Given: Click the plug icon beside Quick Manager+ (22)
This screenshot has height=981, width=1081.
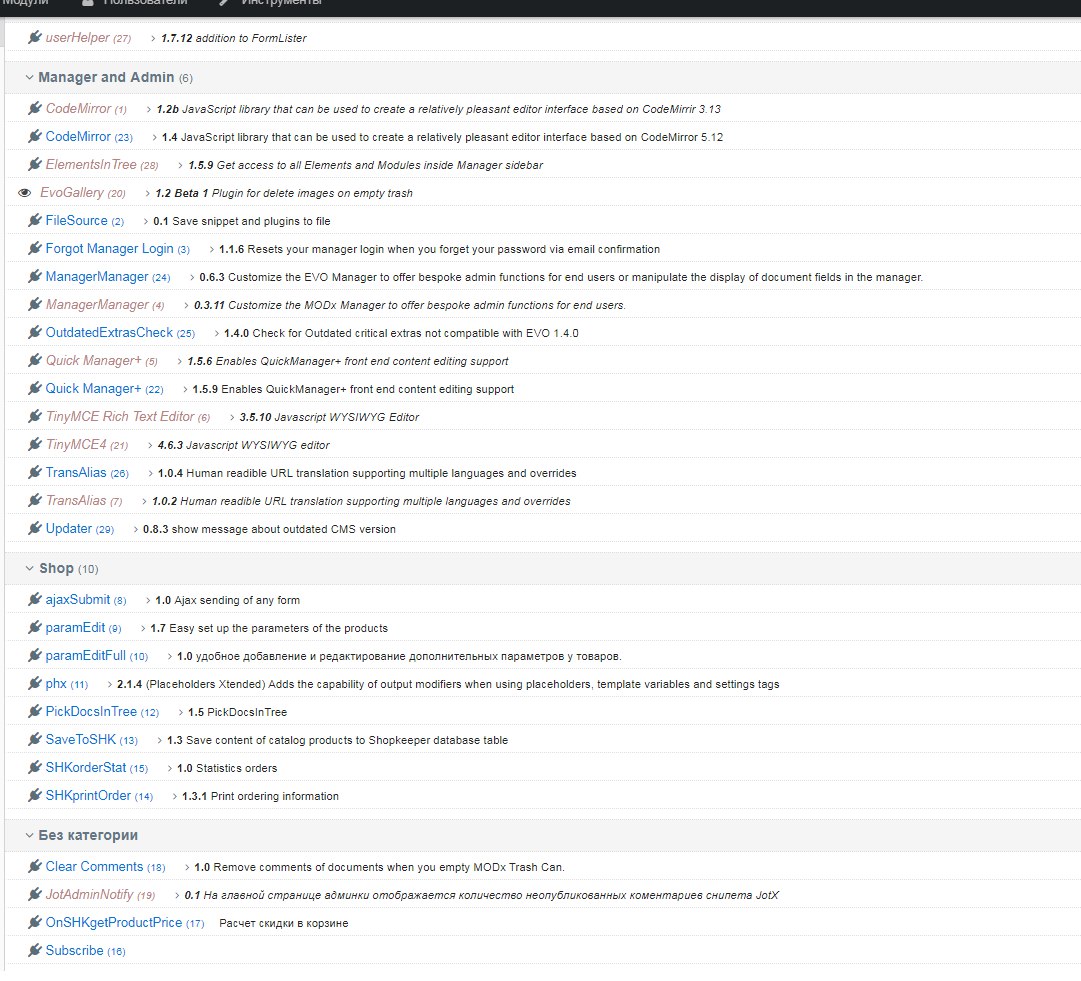Looking at the screenshot, I should [34, 388].
